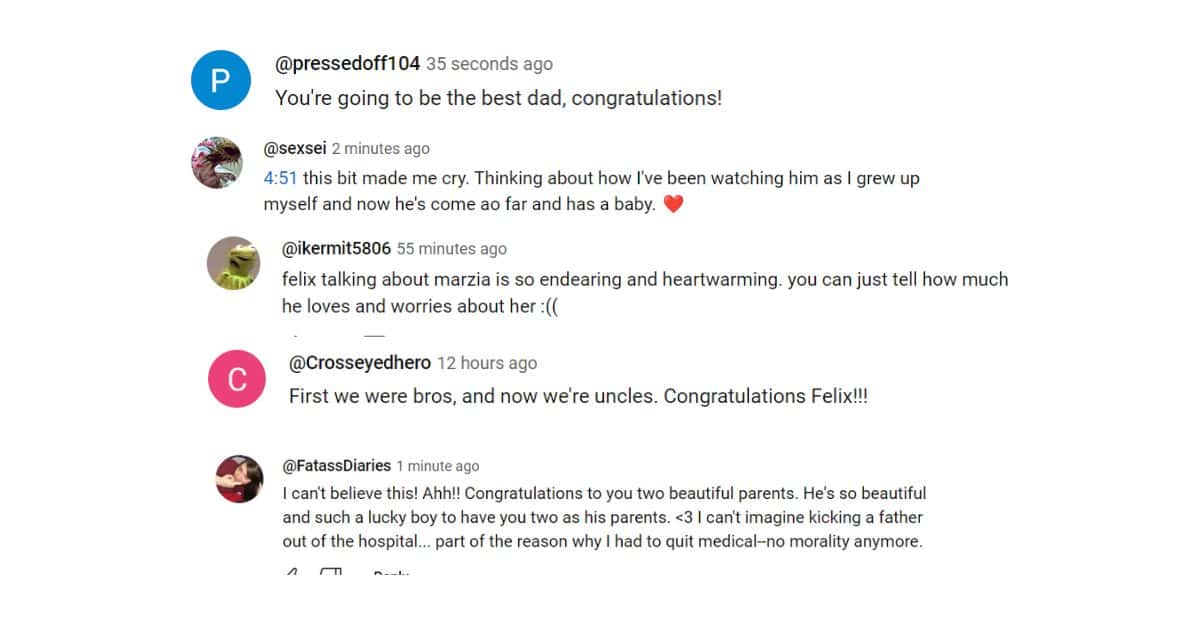This screenshot has height=630, width=1200.
Task: Open FatassDiaries' profile avatar
Action: click(239, 479)
